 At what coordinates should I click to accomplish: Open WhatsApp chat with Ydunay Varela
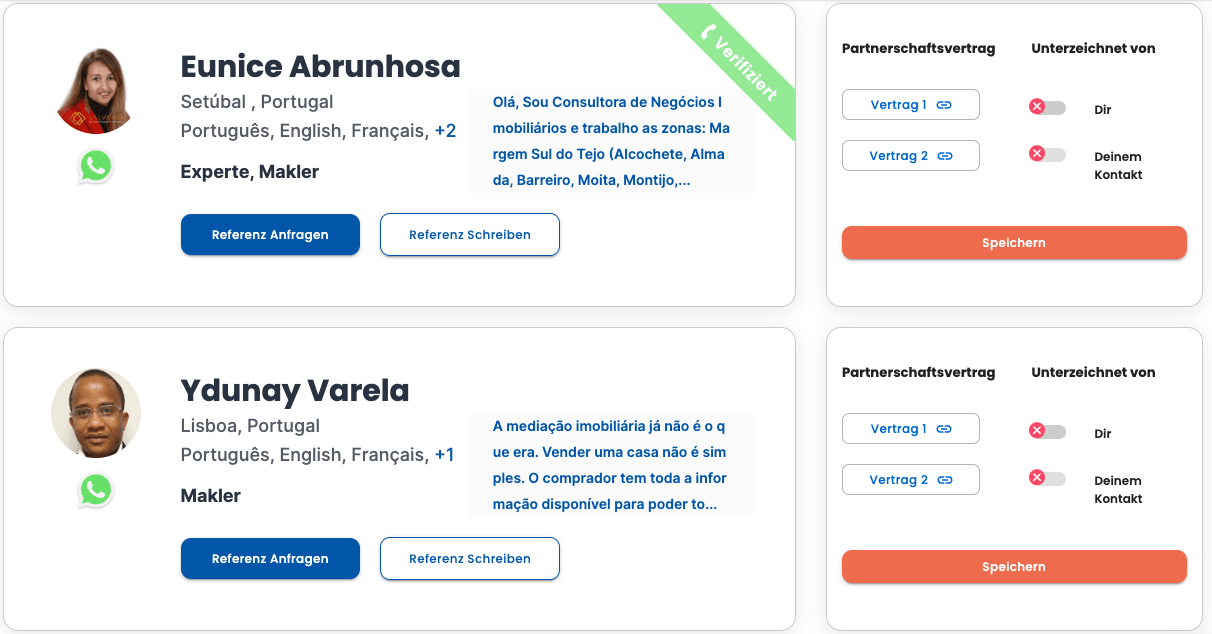tap(96, 490)
